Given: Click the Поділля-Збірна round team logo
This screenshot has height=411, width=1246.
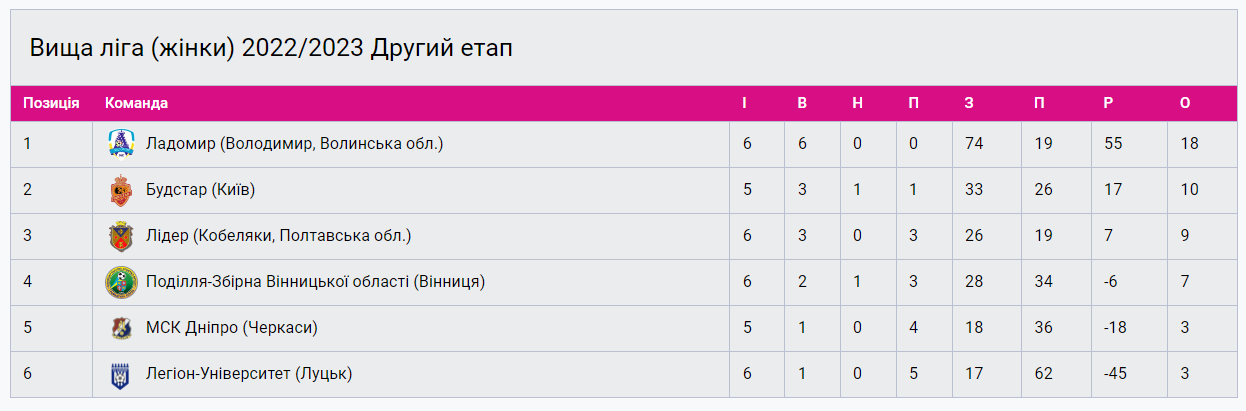Looking at the screenshot, I should (120, 282).
